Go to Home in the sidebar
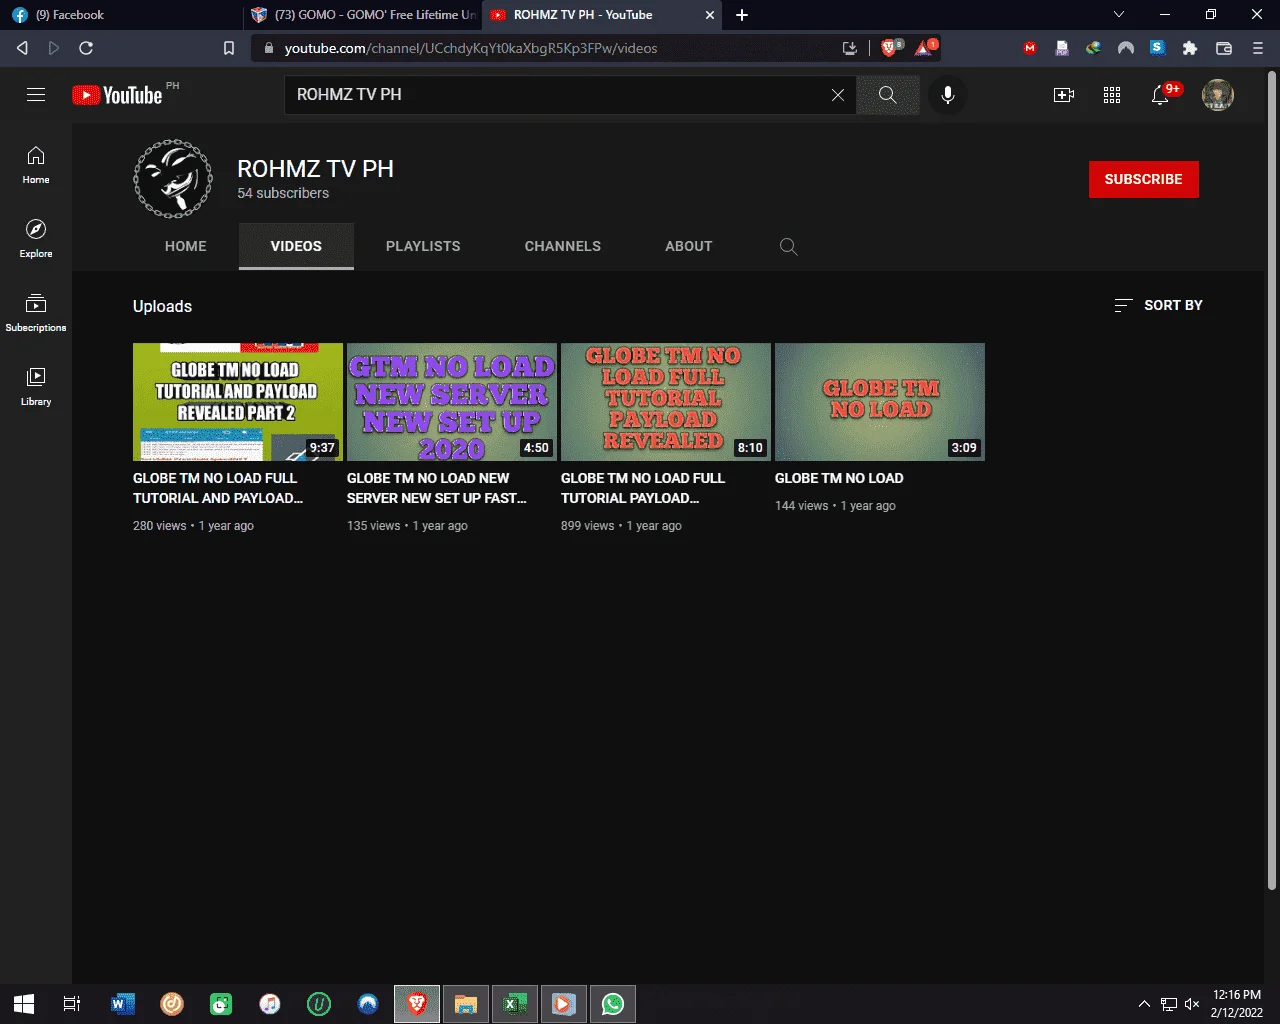1280x1024 pixels. point(36,165)
